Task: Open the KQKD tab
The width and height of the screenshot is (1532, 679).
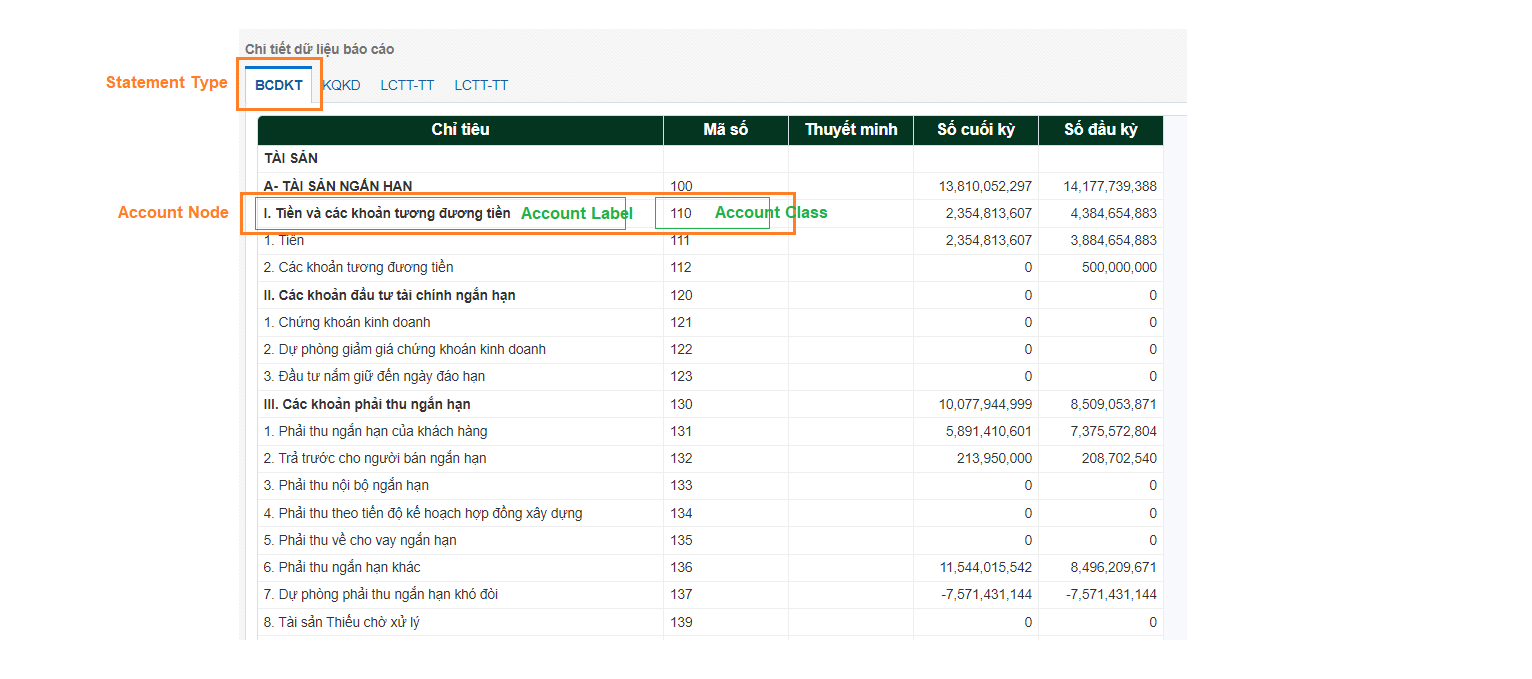Action: (x=342, y=85)
